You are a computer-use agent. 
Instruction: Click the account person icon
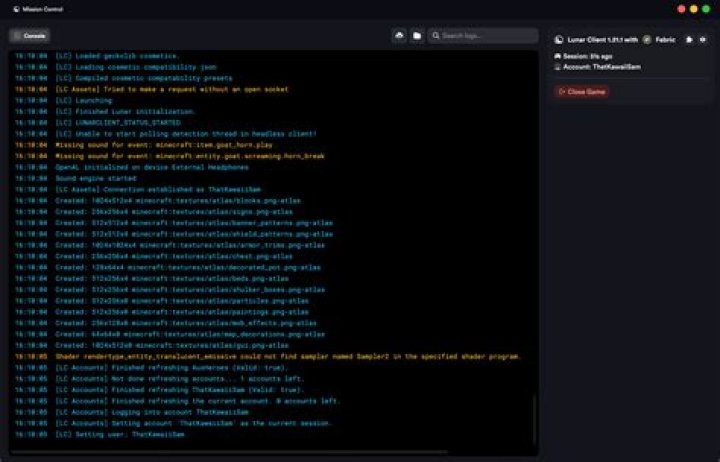point(557,67)
